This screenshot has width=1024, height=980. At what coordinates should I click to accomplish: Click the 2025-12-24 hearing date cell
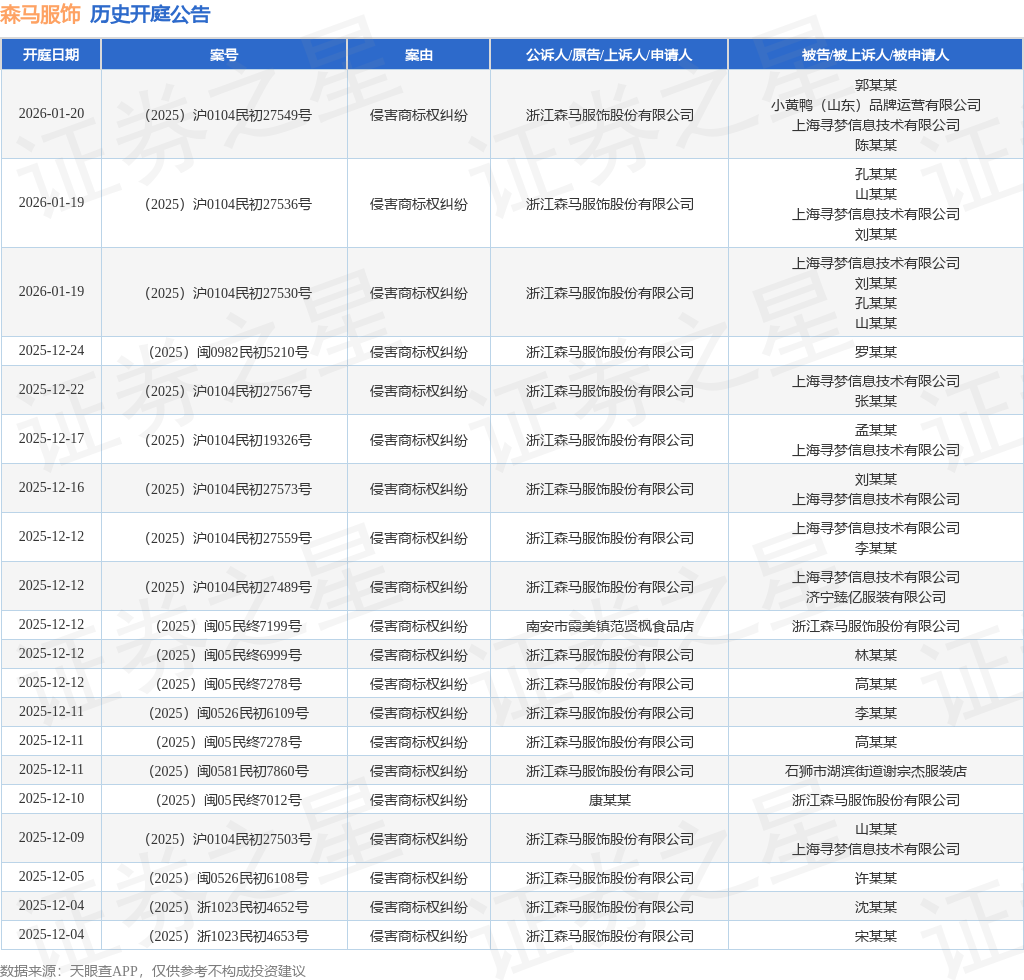pos(51,350)
